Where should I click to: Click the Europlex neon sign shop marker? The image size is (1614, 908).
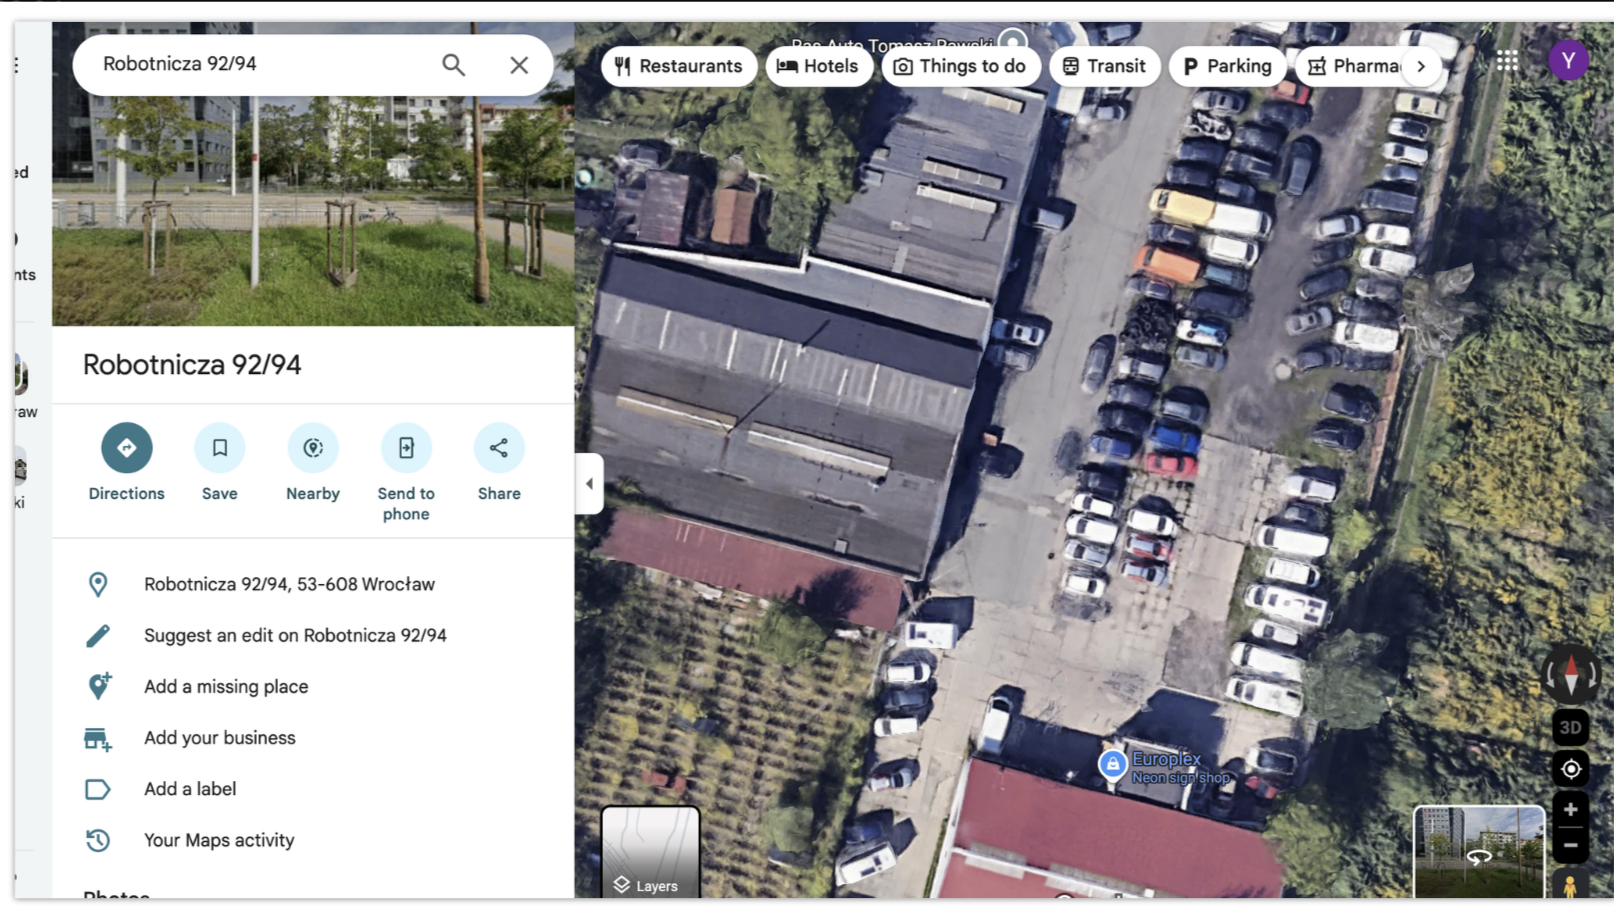point(1112,764)
